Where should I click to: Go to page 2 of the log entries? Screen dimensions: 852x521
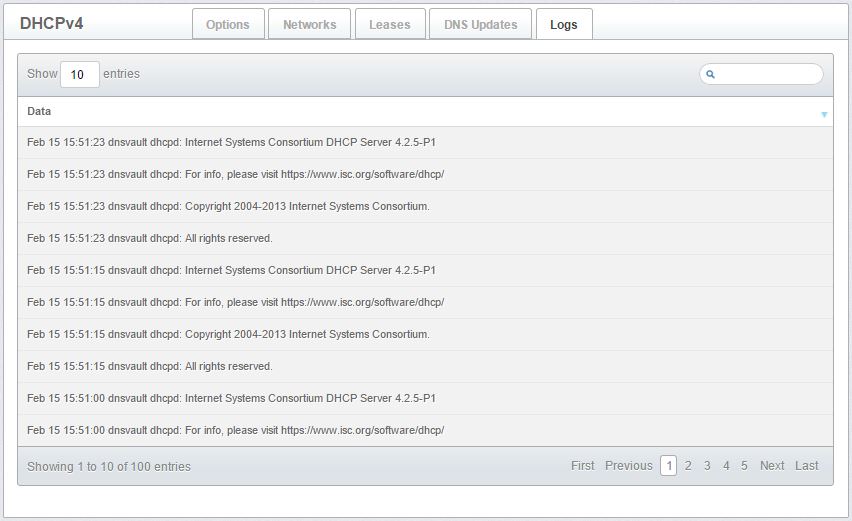click(688, 466)
